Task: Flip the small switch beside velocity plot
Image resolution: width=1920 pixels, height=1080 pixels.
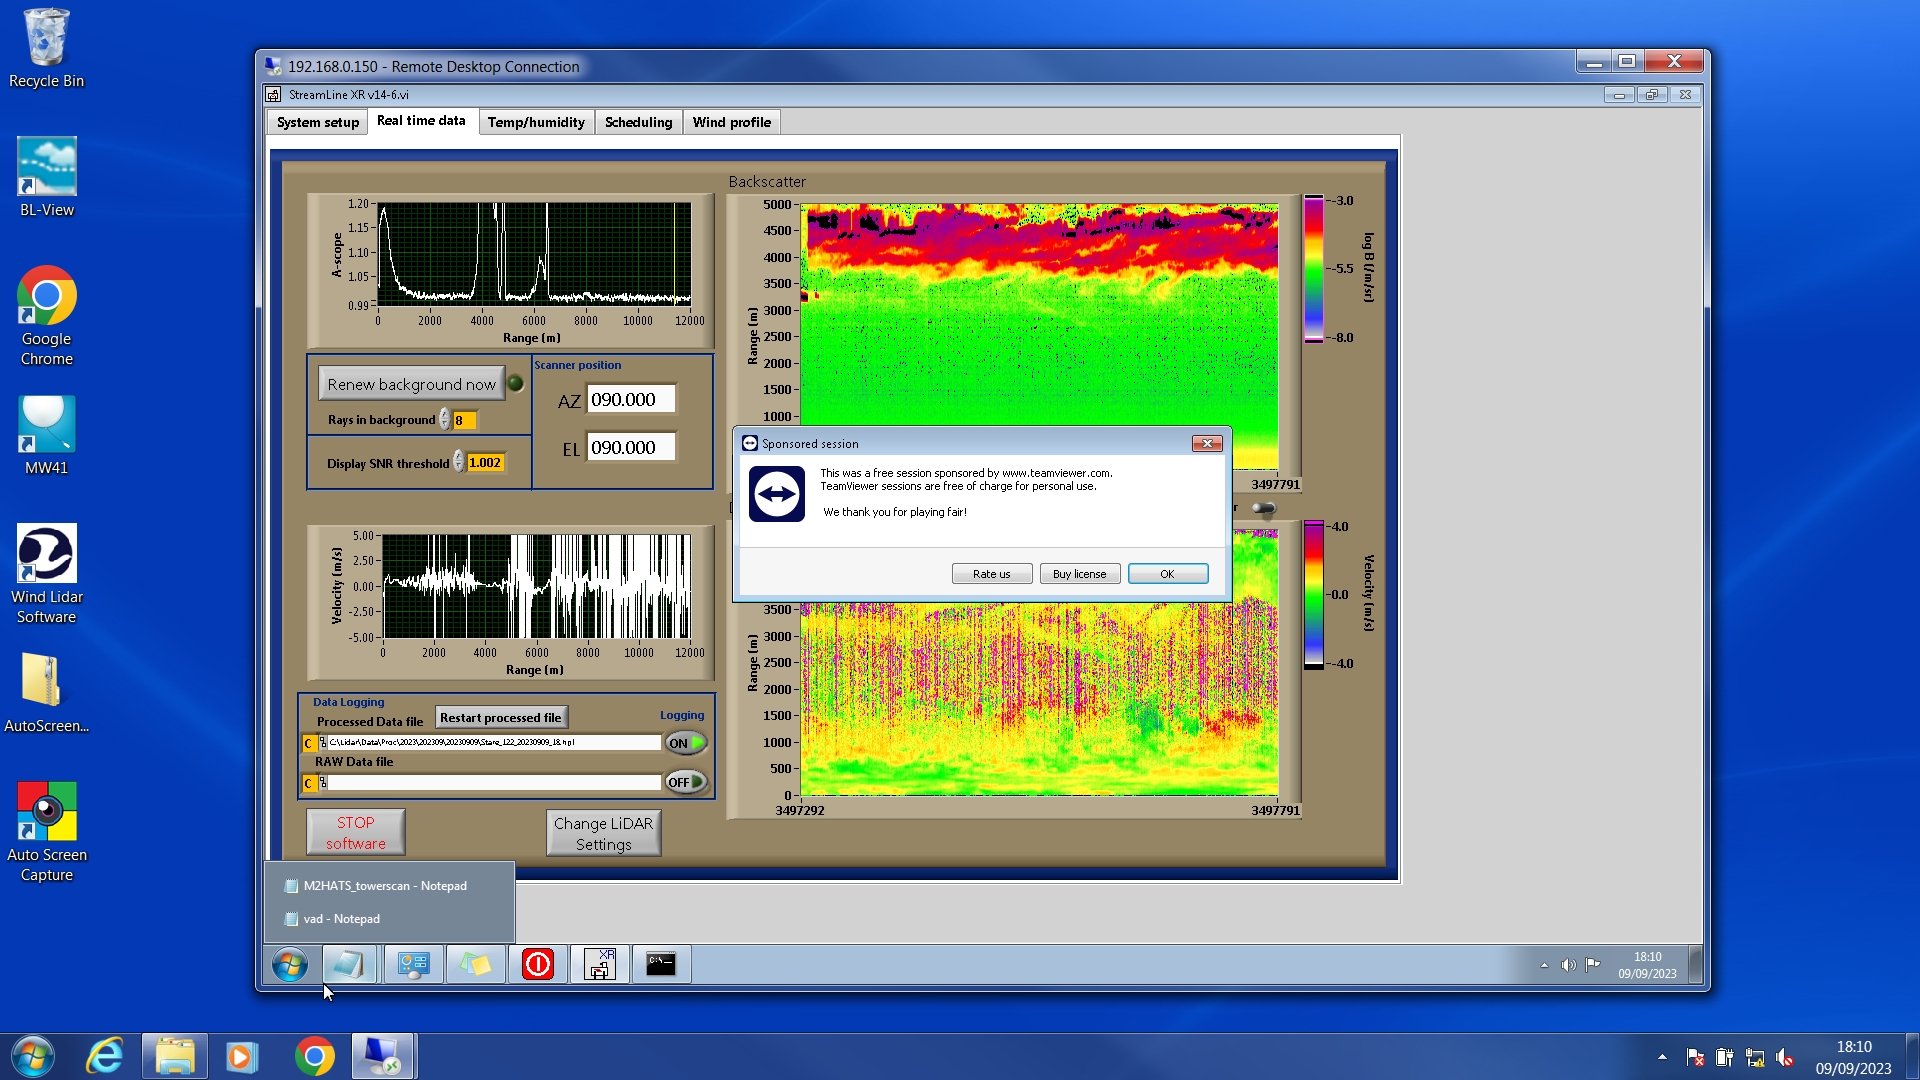Action: pos(1264,509)
